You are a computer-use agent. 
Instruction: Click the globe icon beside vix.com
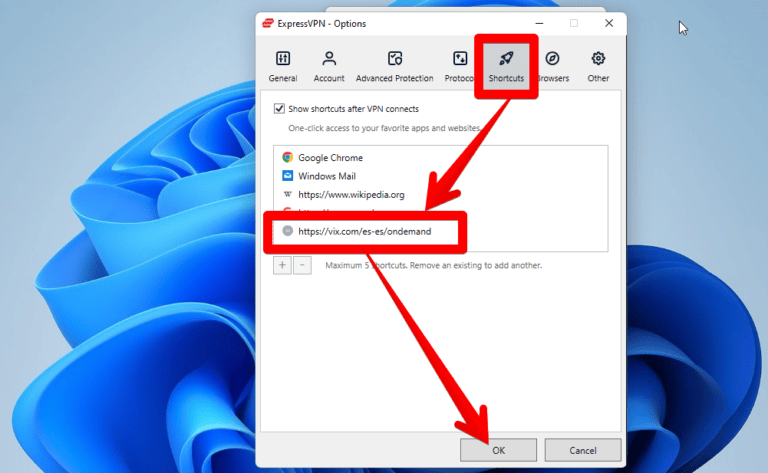click(x=288, y=231)
